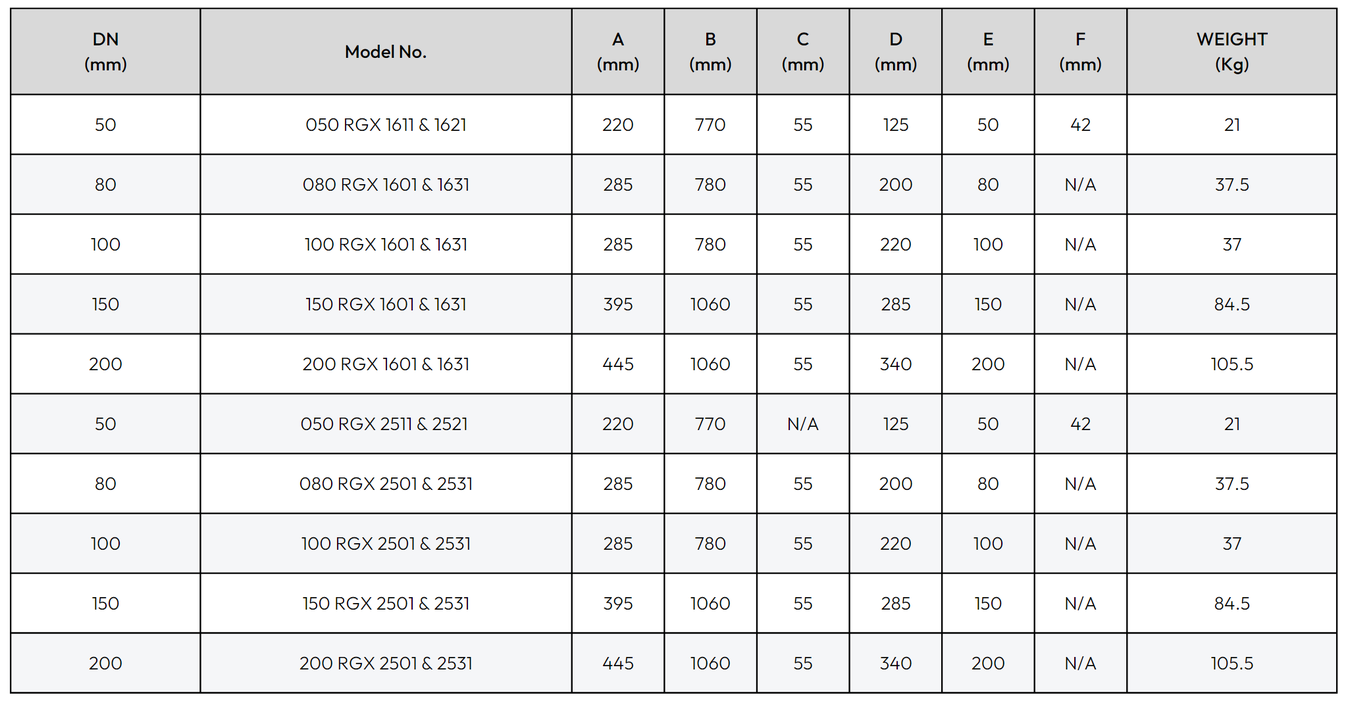Select the WEIGHT (Kg) column header
Viewport: 1350px width, 703px height.
(1232, 52)
